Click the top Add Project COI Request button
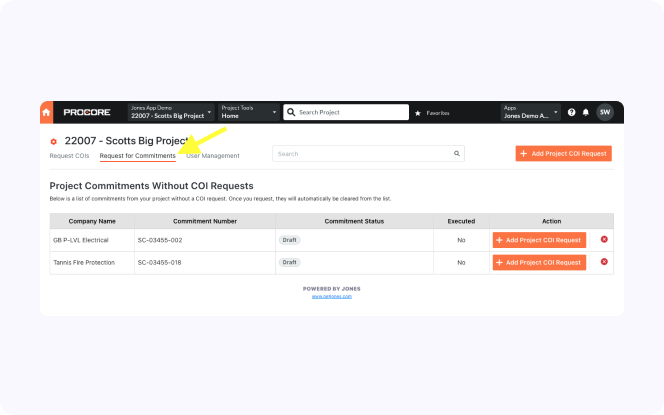 (564, 154)
